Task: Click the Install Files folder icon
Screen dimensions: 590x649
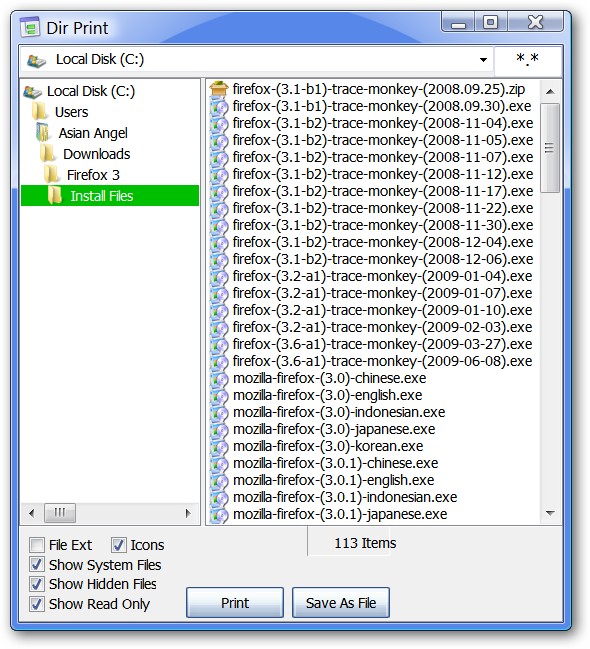Action: [x=55, y=195]
